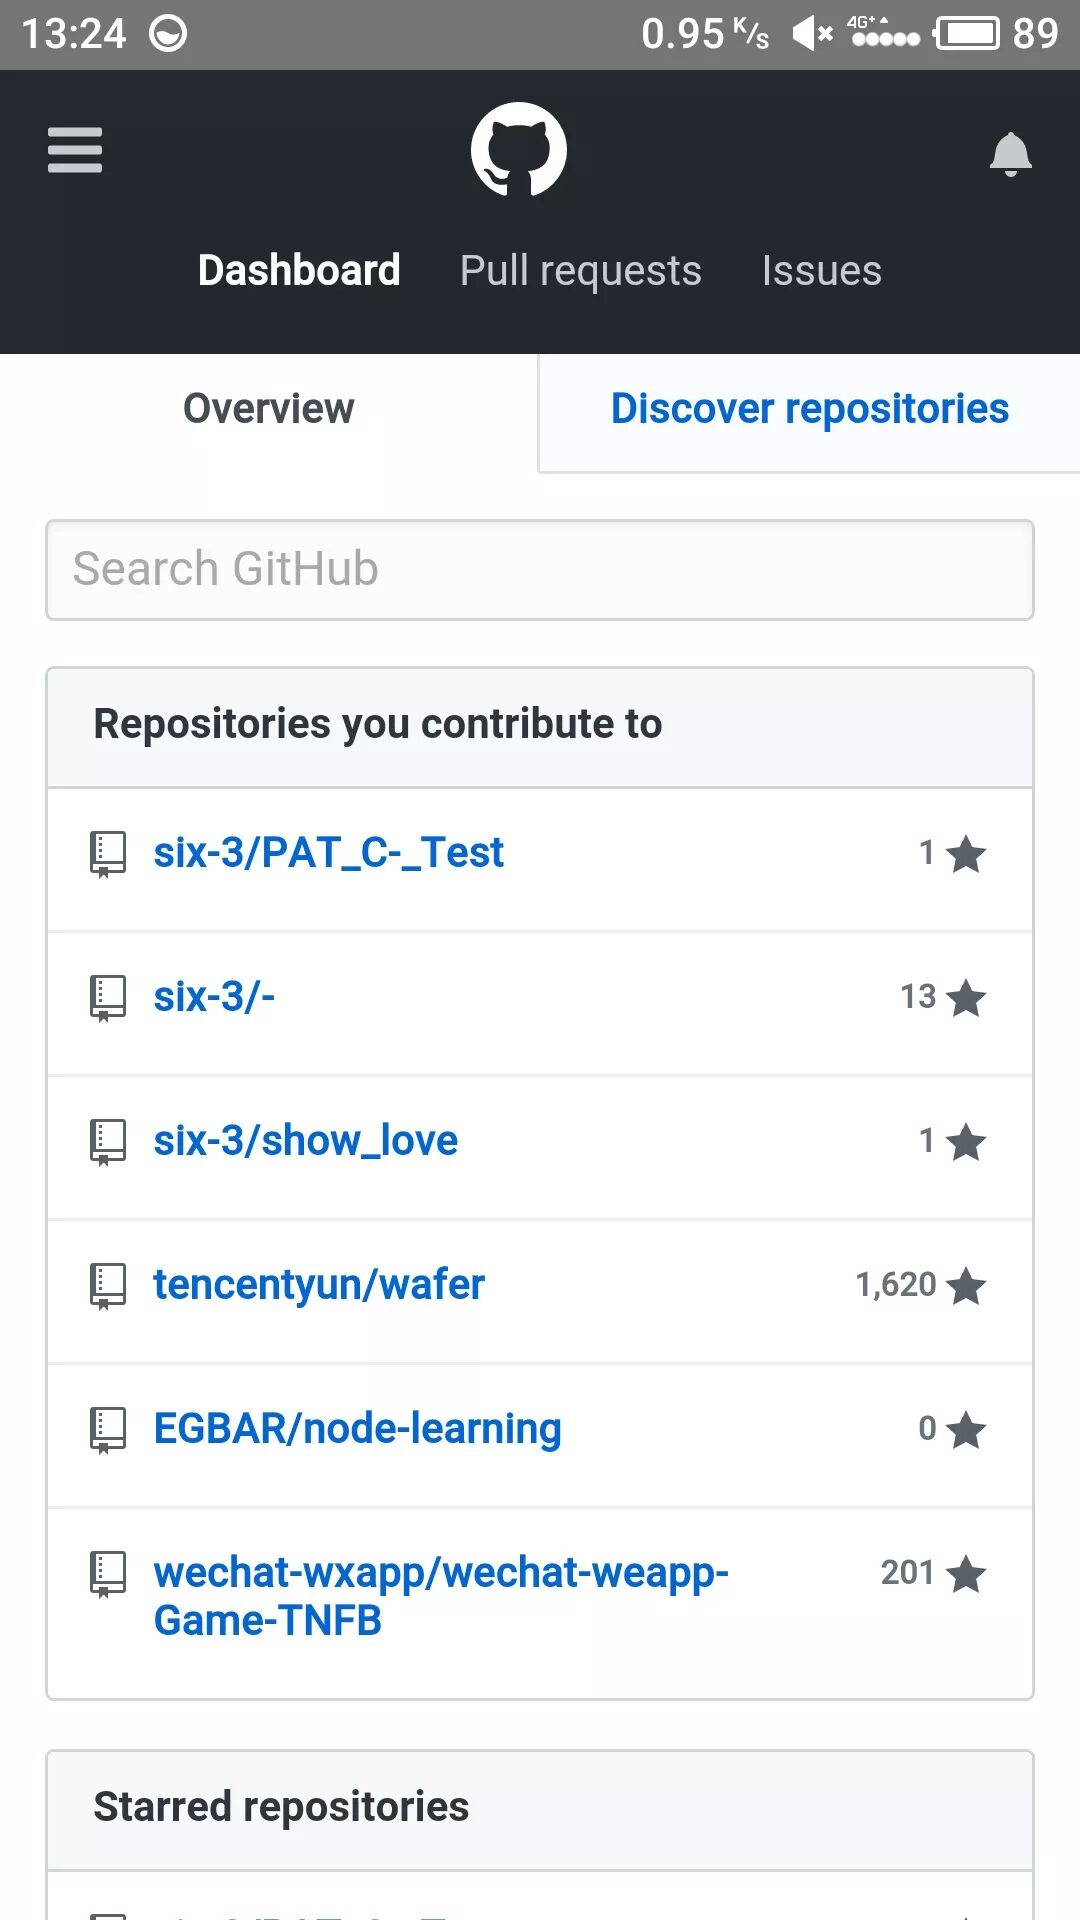Image resolution: width=1080 pixels, height=1920 pixels.
Task: Click repo book icon beside EGBAR/node-learning
Action: tap(108, 1429)
